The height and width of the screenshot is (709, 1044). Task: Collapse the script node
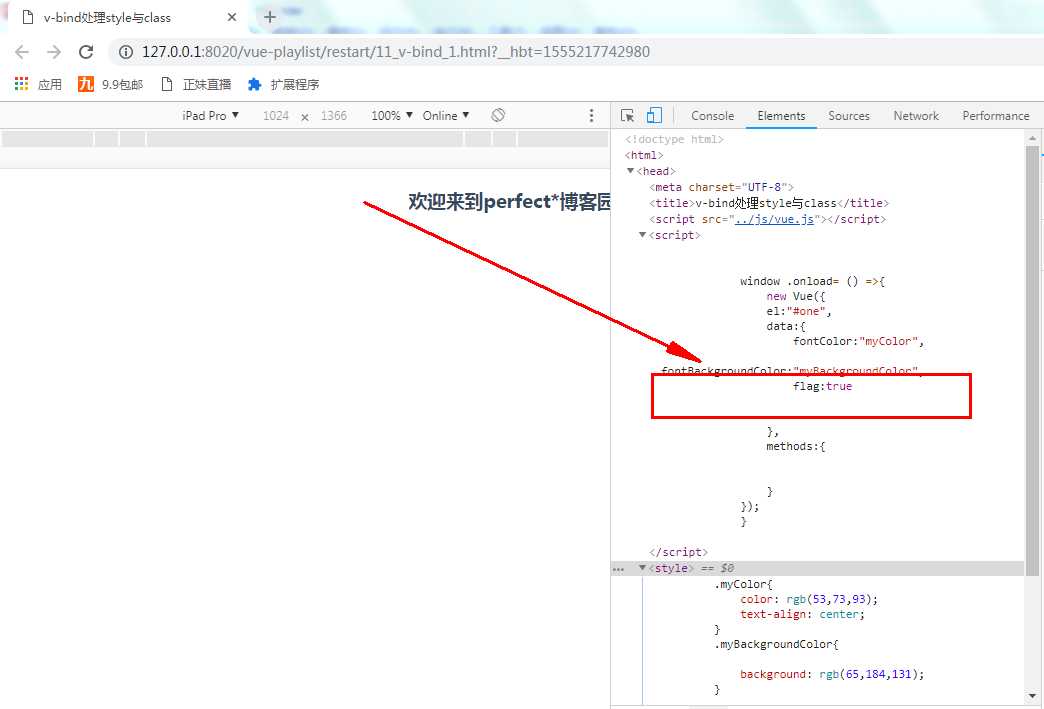click(x=643, y=235)
